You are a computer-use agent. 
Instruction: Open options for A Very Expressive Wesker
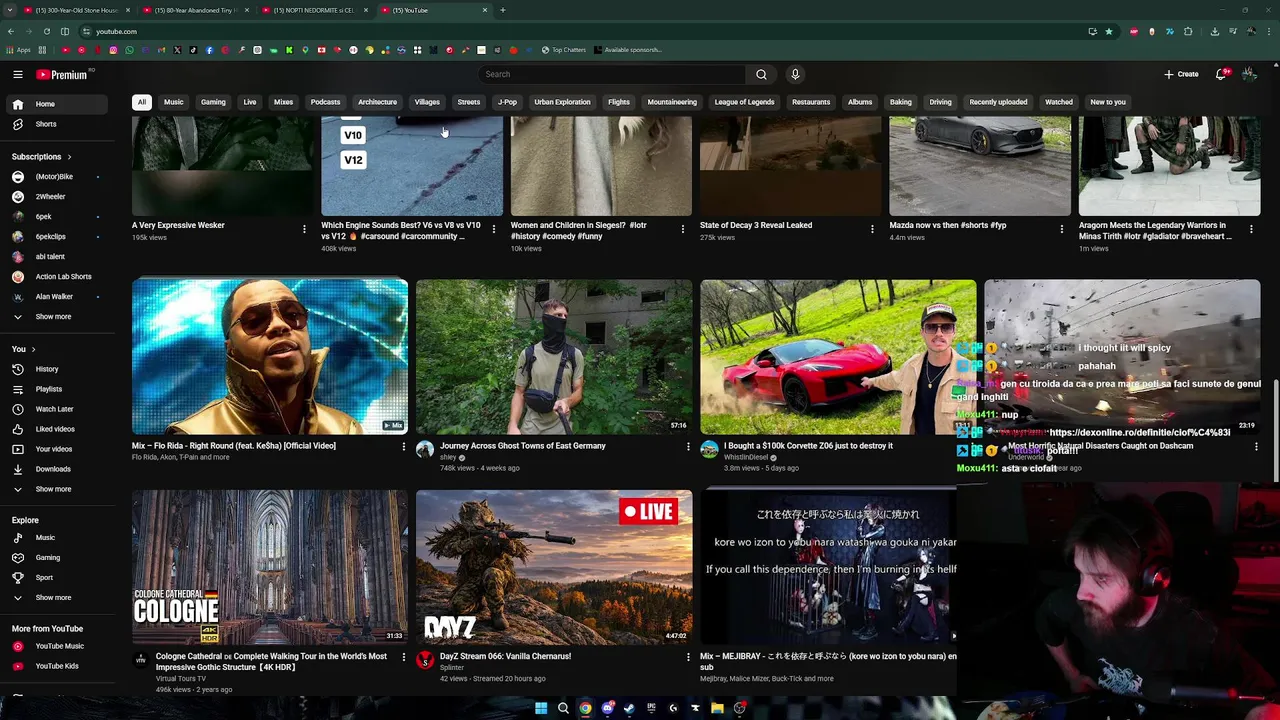point(304,229)
